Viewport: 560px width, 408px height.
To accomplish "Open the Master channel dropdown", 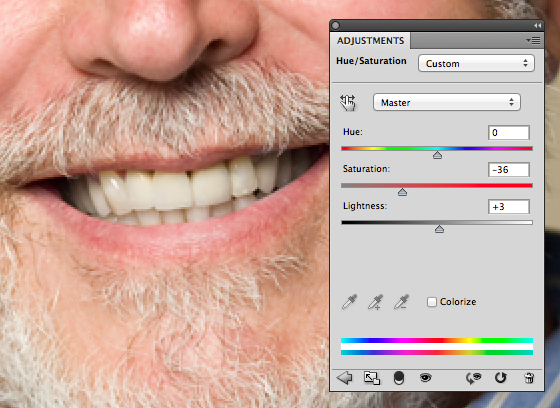I will click(x=447, y=103).
